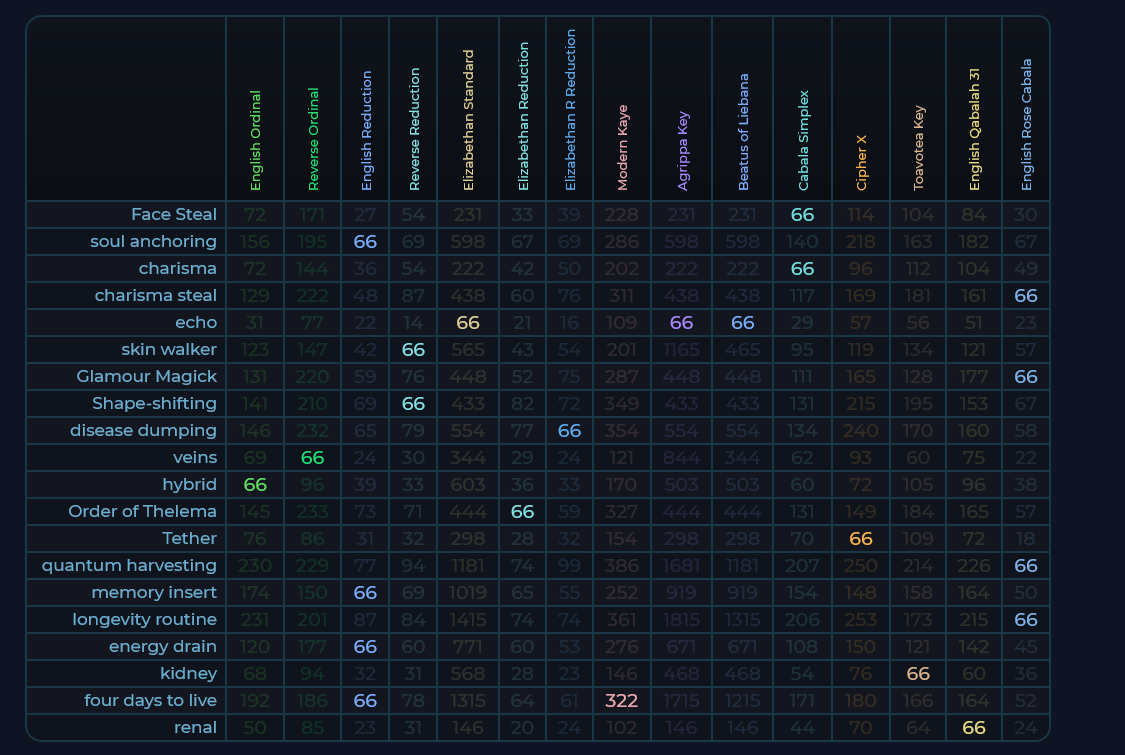Click the highlighted 322 Modern Kaye value
The image size is (1125, 755).
pyautogui.click(x=622, y=700)
